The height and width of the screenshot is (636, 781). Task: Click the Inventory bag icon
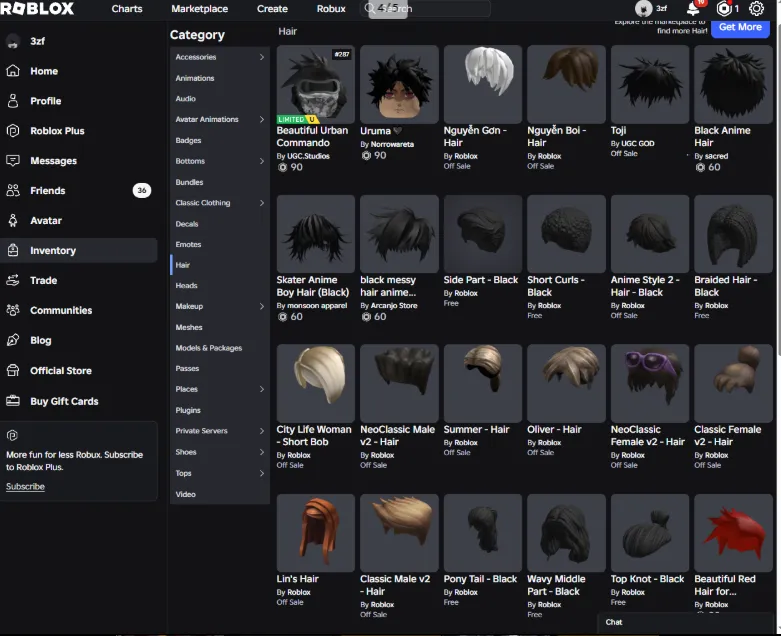(x=13, y=250)
